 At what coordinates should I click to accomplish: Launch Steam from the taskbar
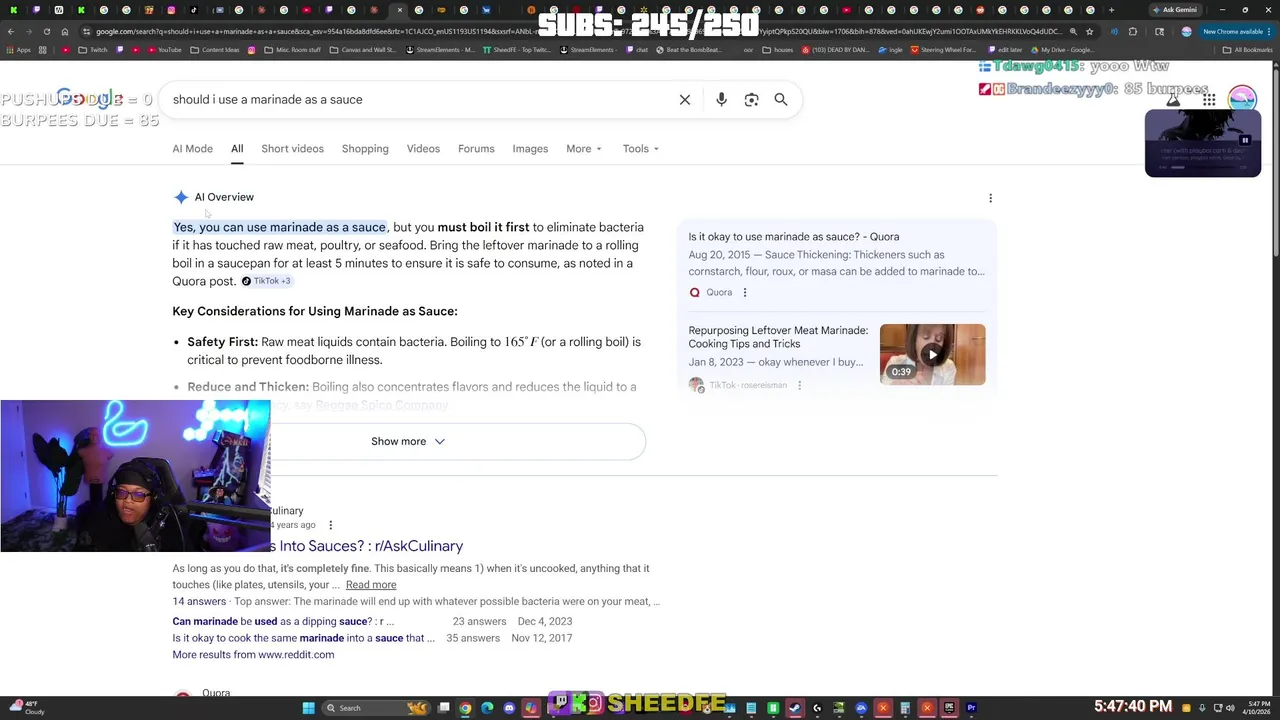(795, 708)
